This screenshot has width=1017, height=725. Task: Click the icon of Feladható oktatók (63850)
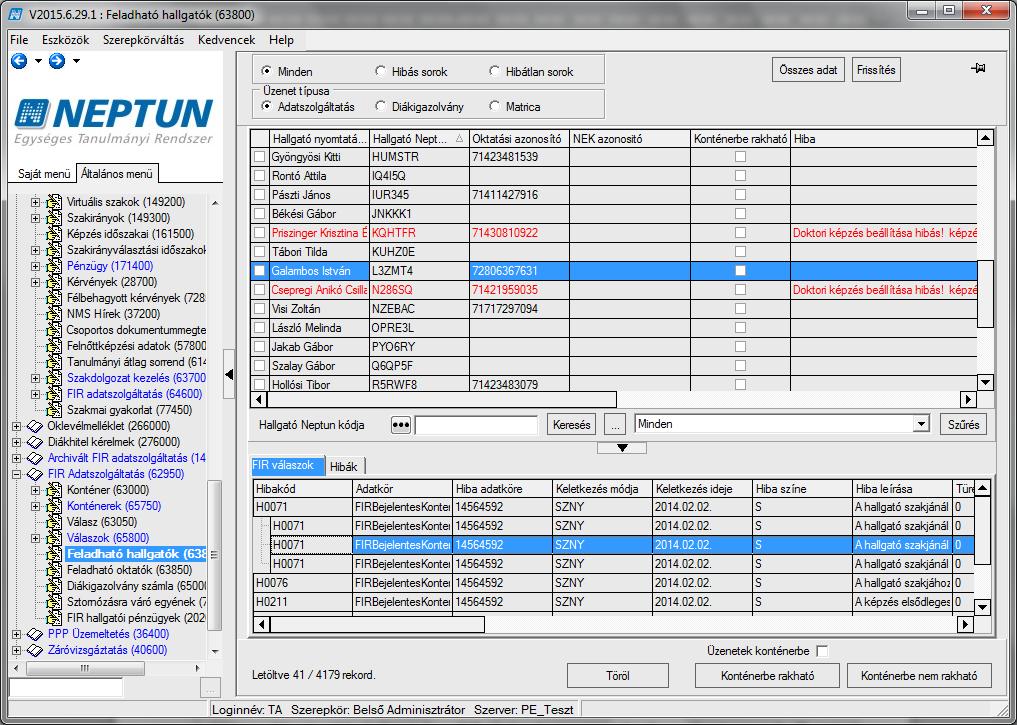tap(54, 570)
